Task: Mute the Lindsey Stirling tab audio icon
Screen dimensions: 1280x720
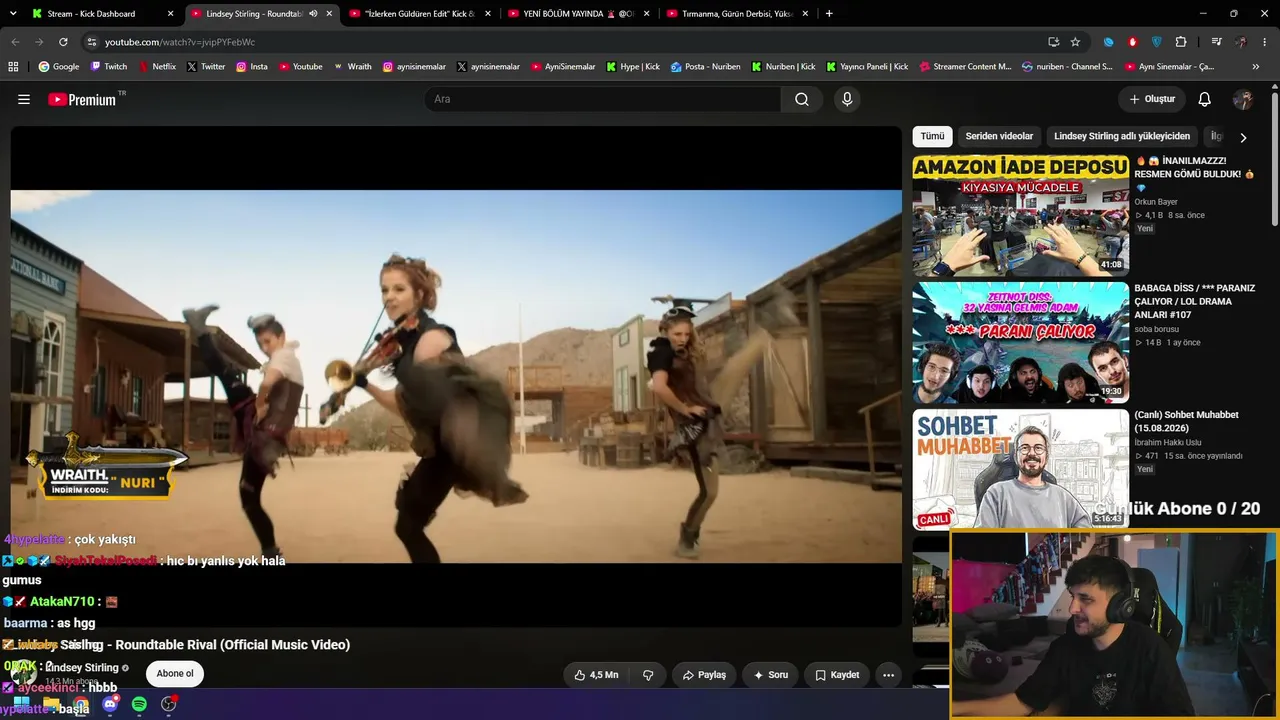Action: (313, 14)
